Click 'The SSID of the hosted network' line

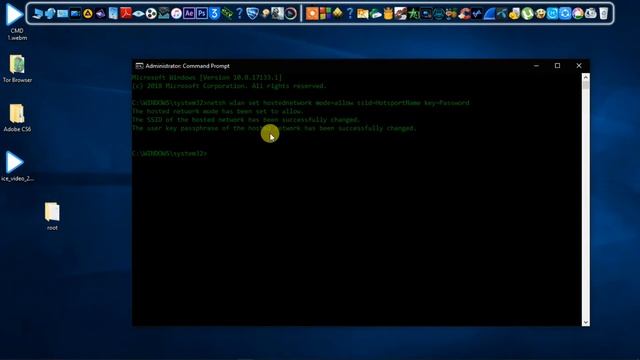pyautogui.click(x=246, y=120)
